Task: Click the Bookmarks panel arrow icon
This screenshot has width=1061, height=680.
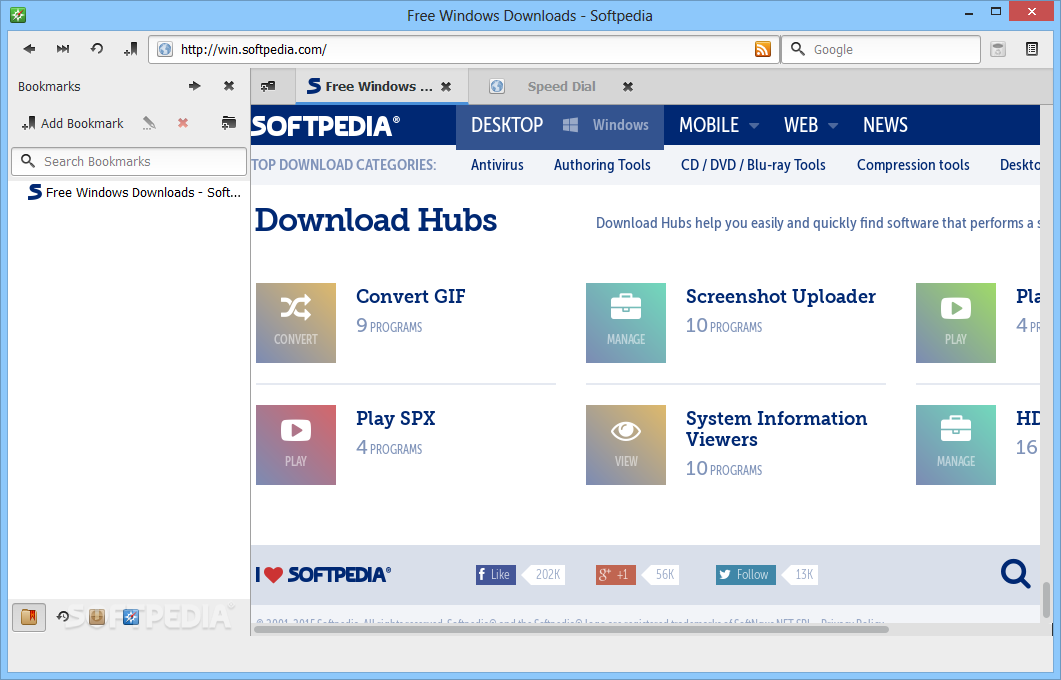Action: pos(194,86)
